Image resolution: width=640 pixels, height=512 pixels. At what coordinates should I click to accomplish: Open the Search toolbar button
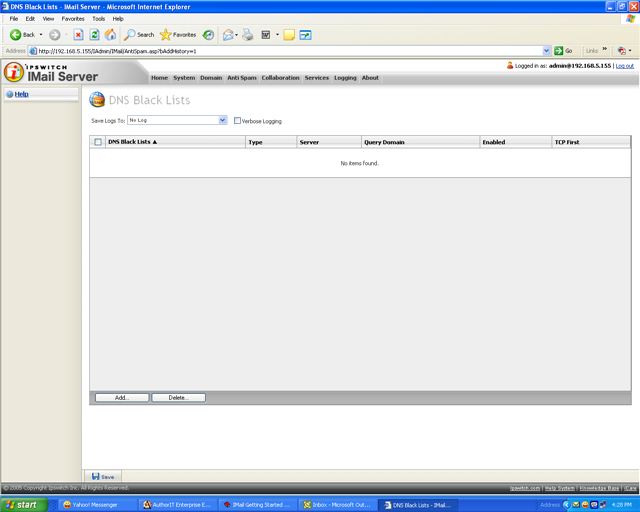tap(139, 35)
